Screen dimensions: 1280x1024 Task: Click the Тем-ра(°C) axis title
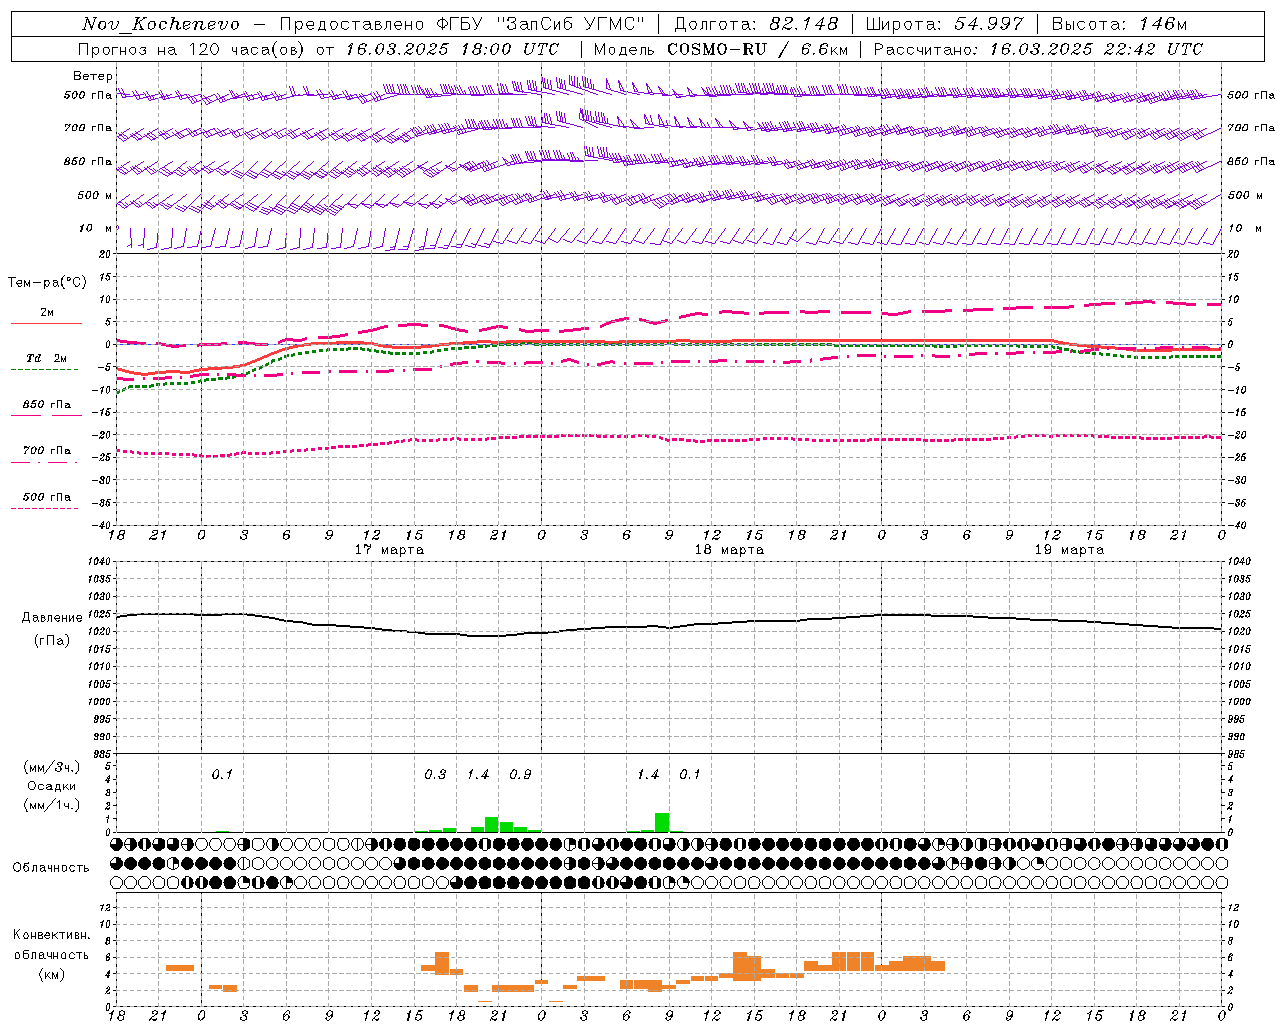point(47,283)
